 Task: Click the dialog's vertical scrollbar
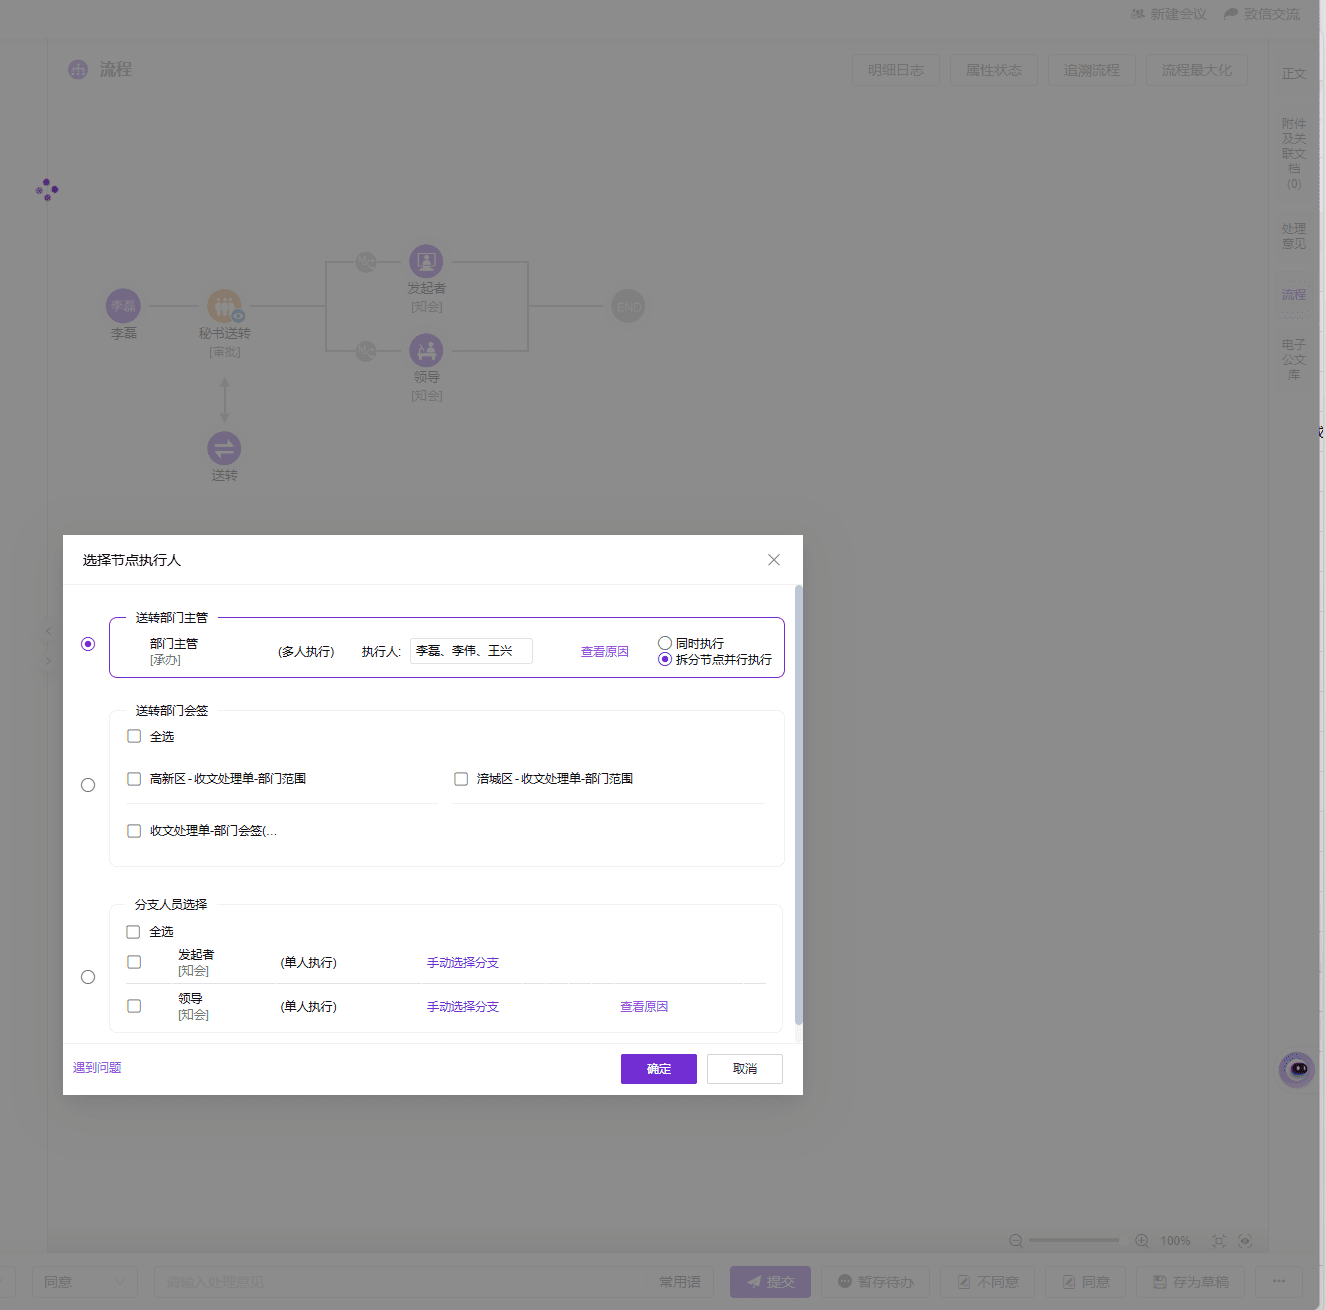click(x=798, y=805)
